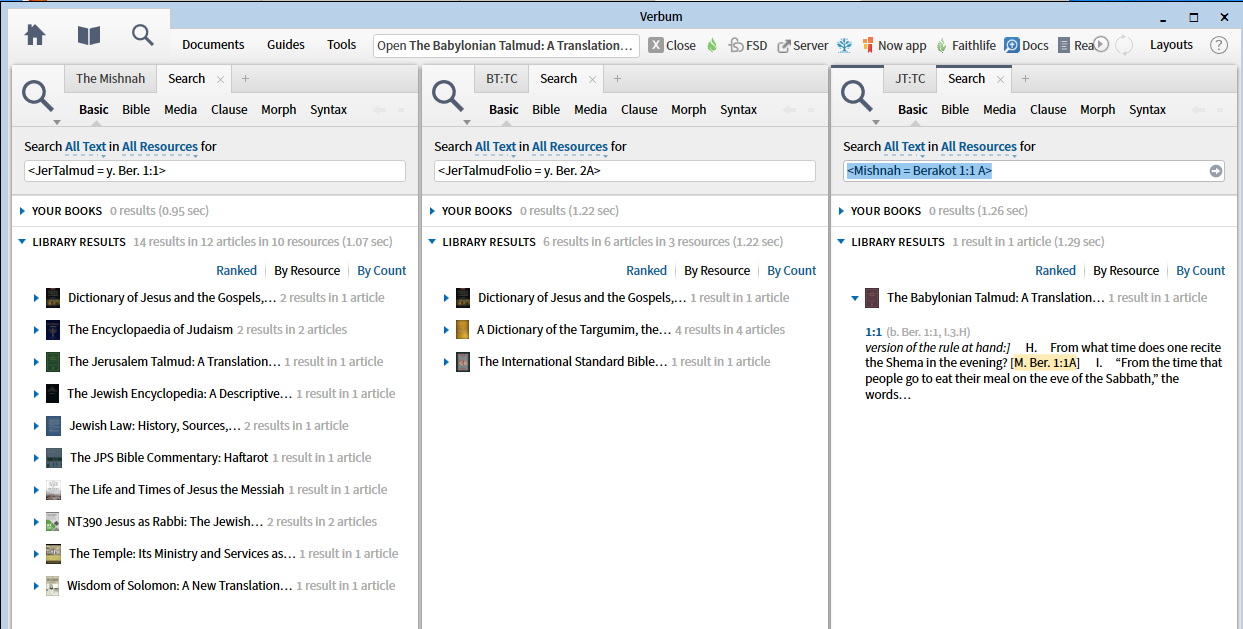Open the FSD shortcut

tap(748, 45)
